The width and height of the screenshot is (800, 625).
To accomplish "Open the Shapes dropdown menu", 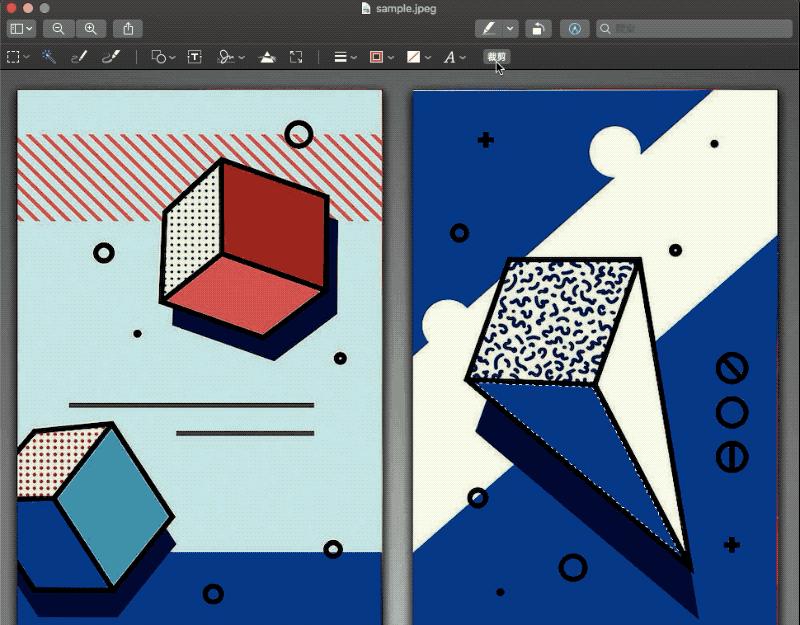I will 162,57.
